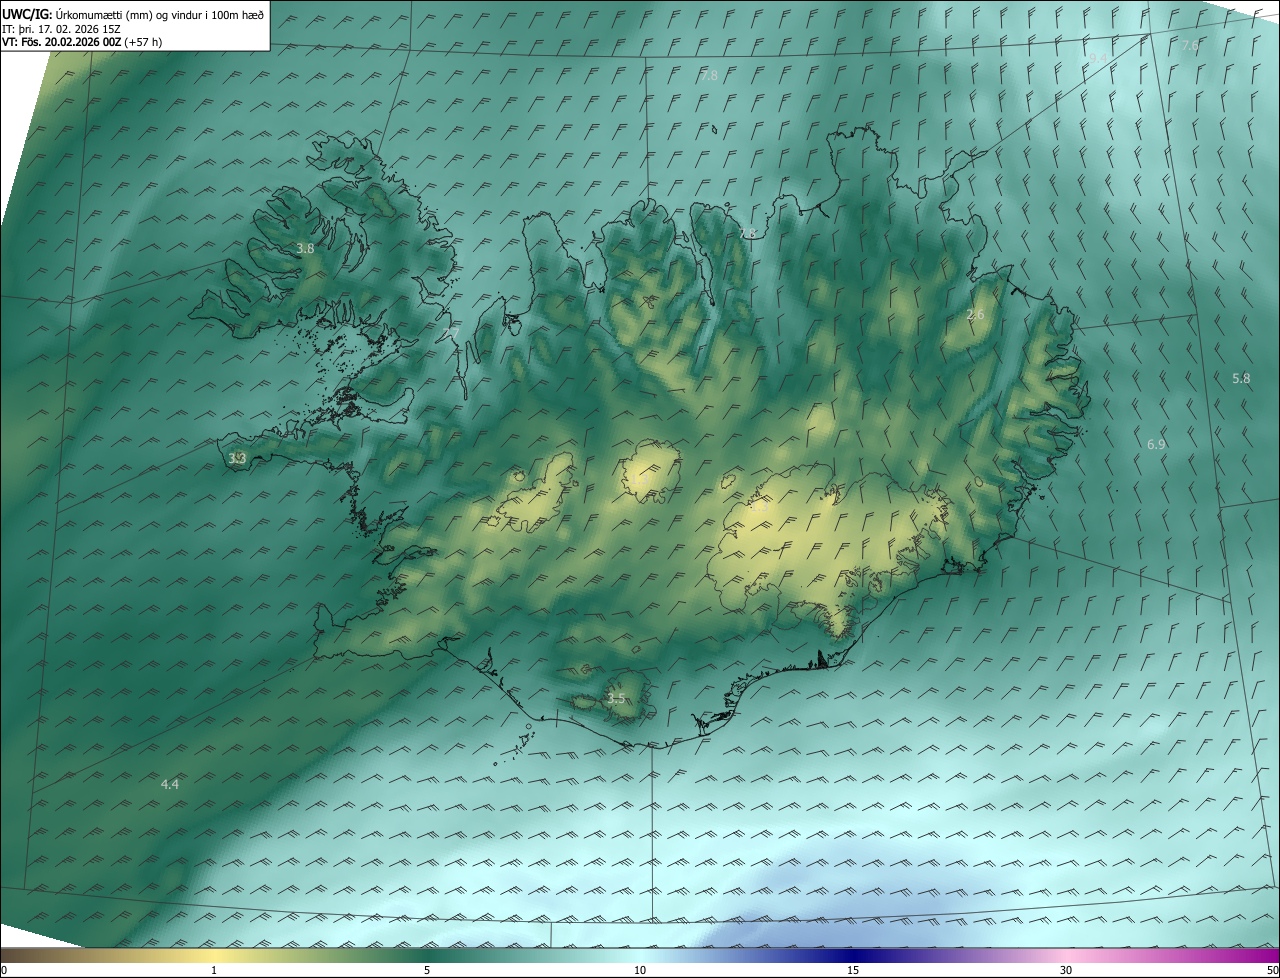The width and height of the screenshot is (1280, 978).
Task: Select the 2.6 value in northeast Iceland
Action: (975, 314)
